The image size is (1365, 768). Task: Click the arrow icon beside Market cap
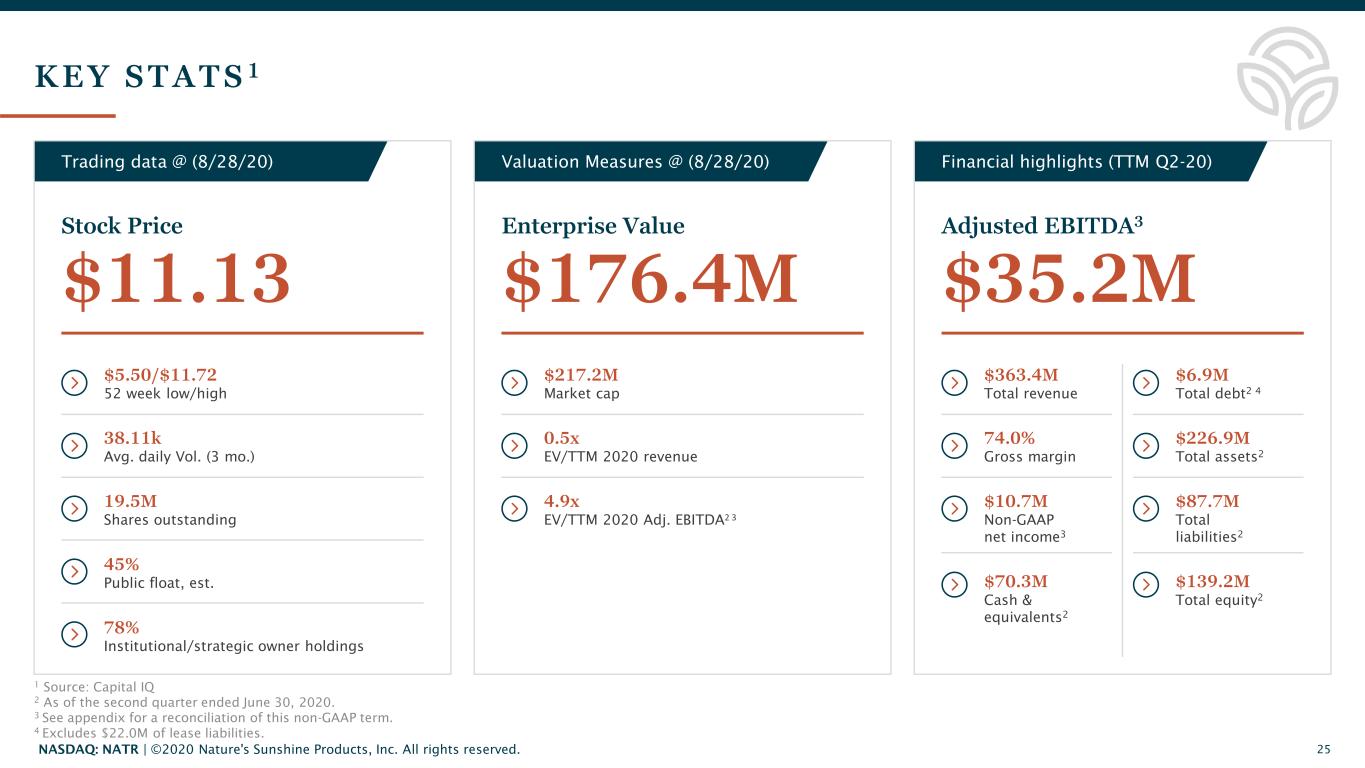[x=514, y=383]
